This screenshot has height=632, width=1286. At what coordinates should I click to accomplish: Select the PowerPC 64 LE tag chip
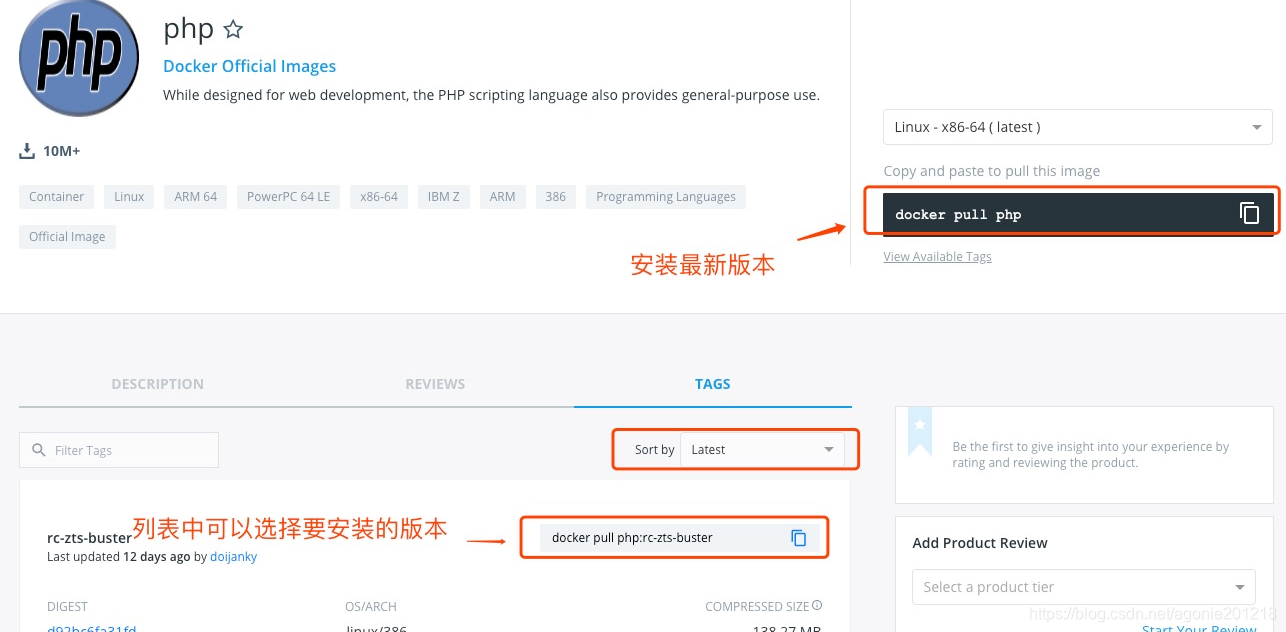tap(288, 197)
